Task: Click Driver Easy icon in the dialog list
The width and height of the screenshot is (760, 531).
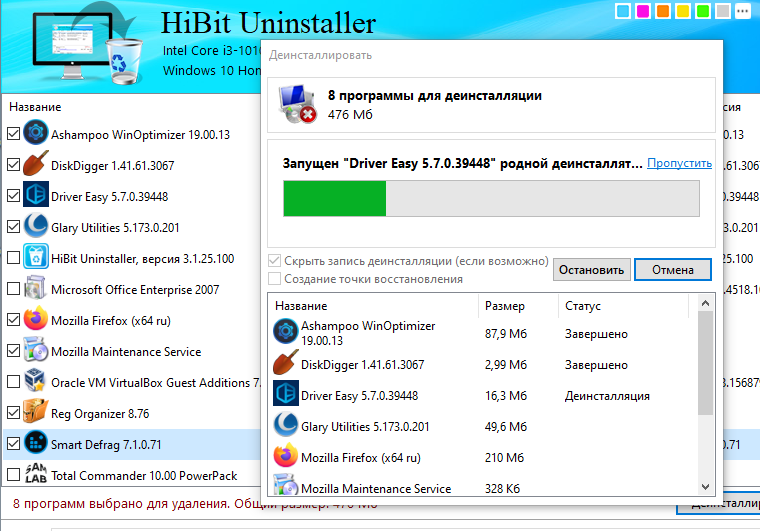Action: [x=285, y=393]
